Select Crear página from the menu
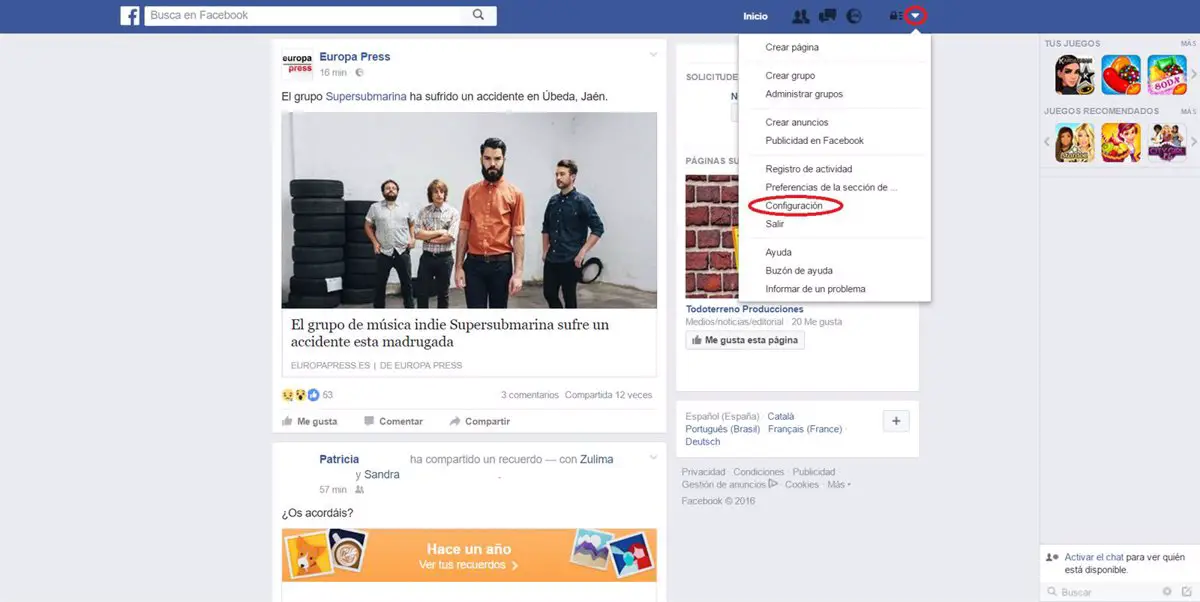 [x=792, y=47]
